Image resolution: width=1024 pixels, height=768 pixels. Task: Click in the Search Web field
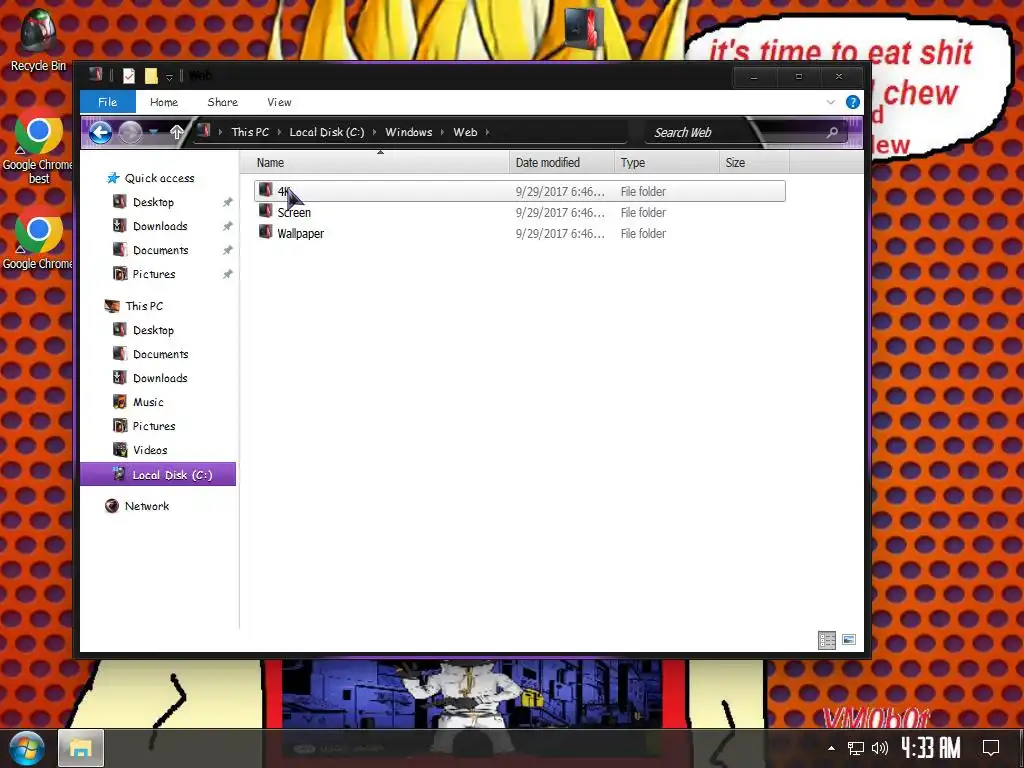(735, 133)
